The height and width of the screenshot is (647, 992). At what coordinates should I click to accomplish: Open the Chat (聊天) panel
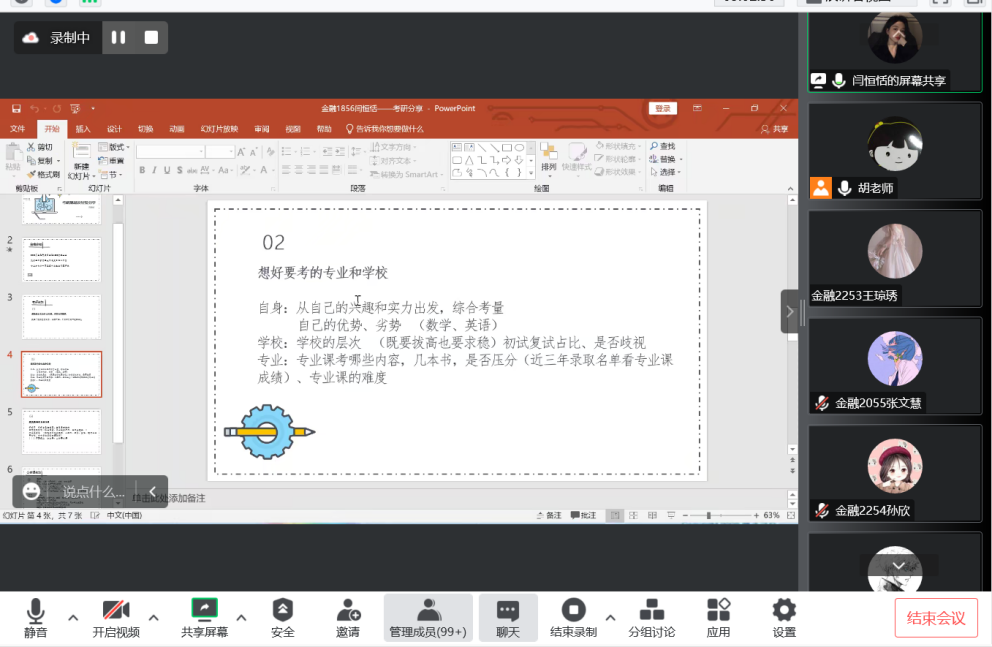click(508, 610)
